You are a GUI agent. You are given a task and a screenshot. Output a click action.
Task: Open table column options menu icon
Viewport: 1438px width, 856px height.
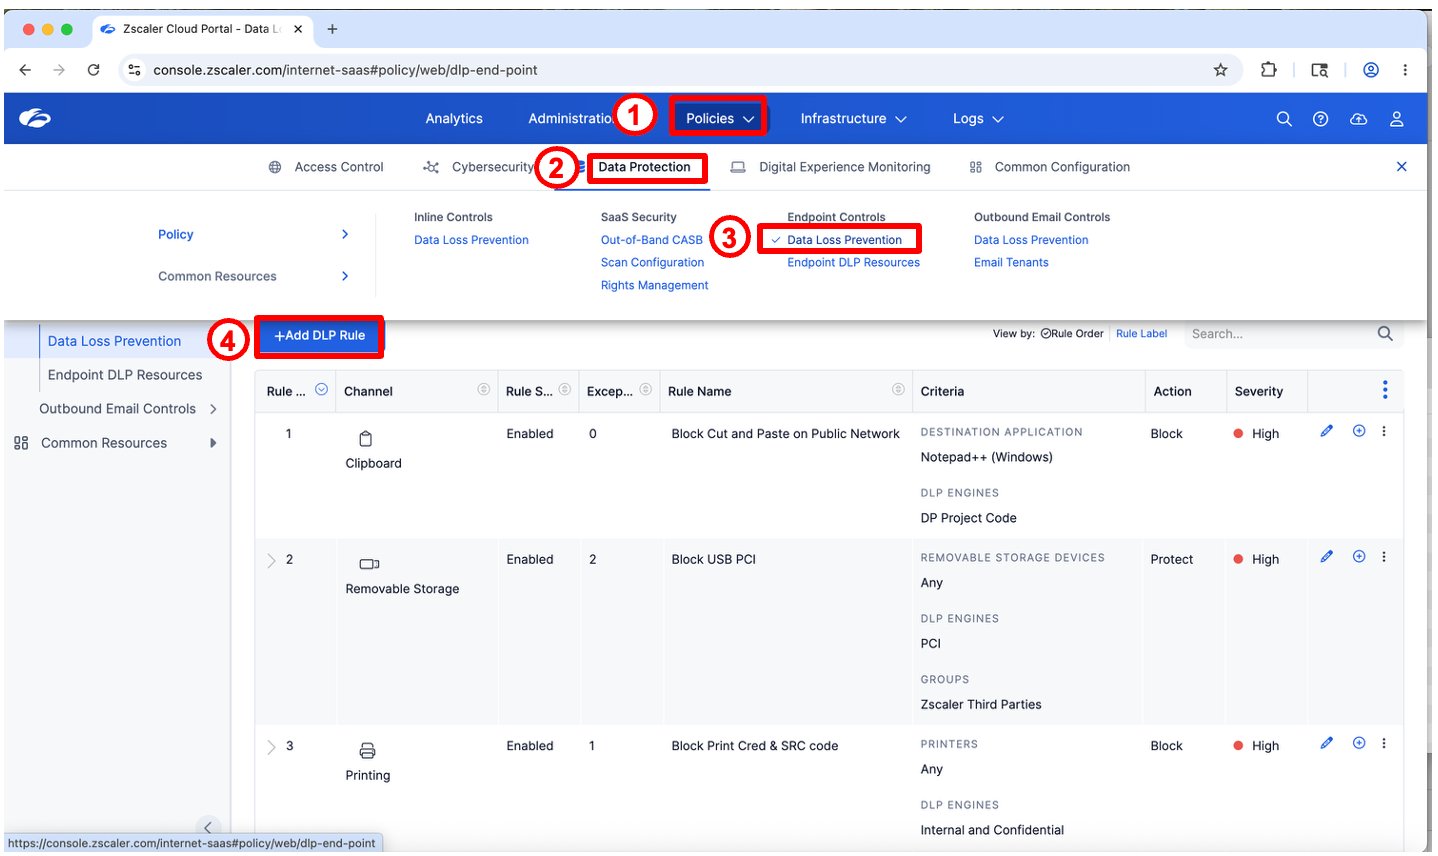(1385, 390)
